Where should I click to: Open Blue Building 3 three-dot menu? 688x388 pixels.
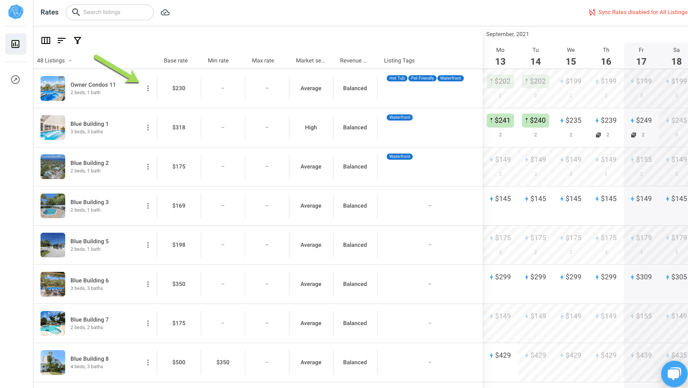(x=148, y=205)
